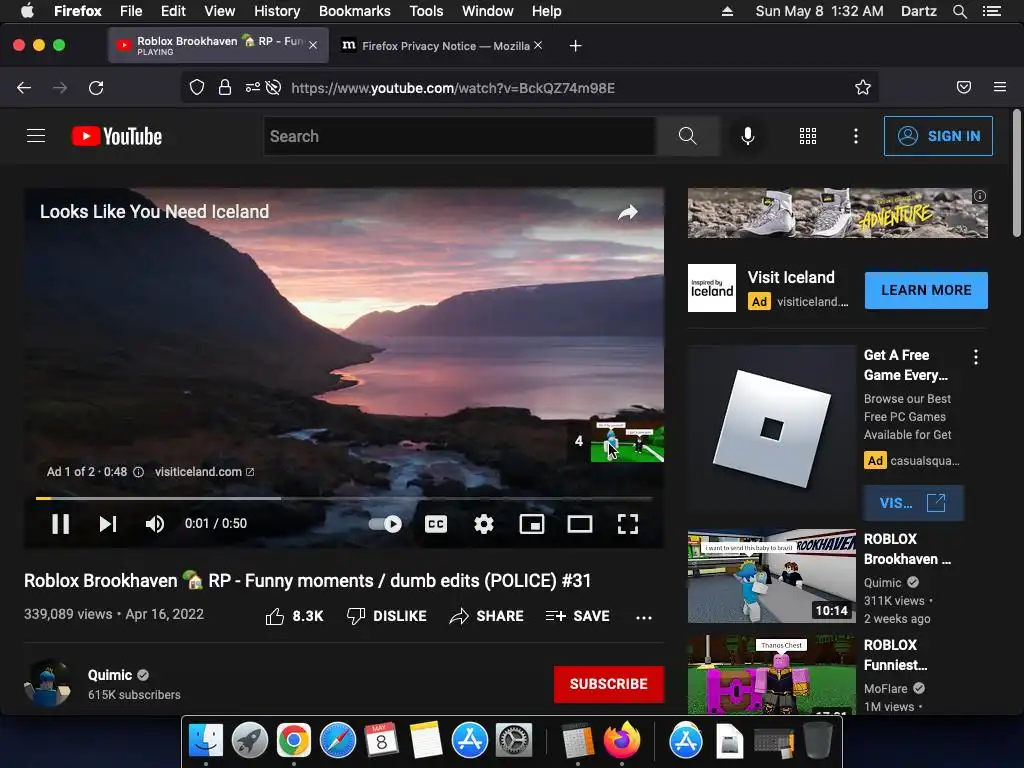The image size is (1024, 768).
Task: Click the SIGN IN button
Action: click(938, 136)
